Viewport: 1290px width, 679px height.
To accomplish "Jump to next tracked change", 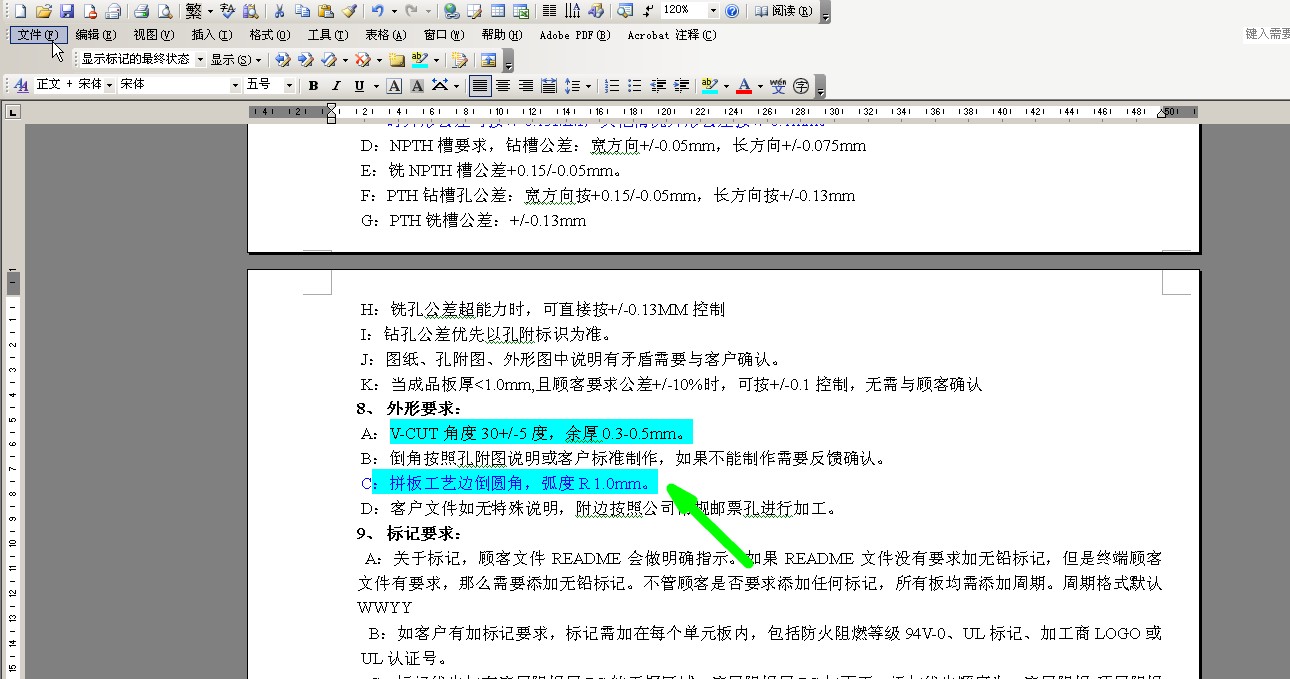I will point(305,60).
